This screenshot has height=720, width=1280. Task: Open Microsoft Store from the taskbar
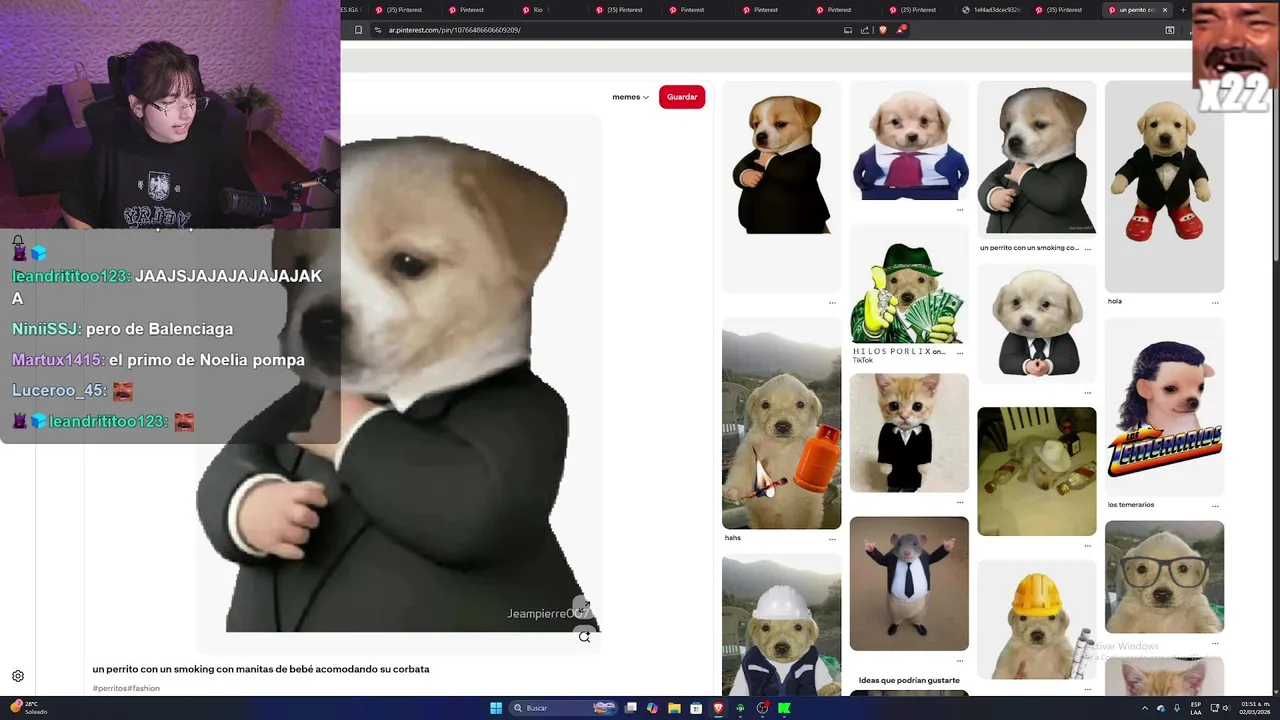tap(696, 708)
